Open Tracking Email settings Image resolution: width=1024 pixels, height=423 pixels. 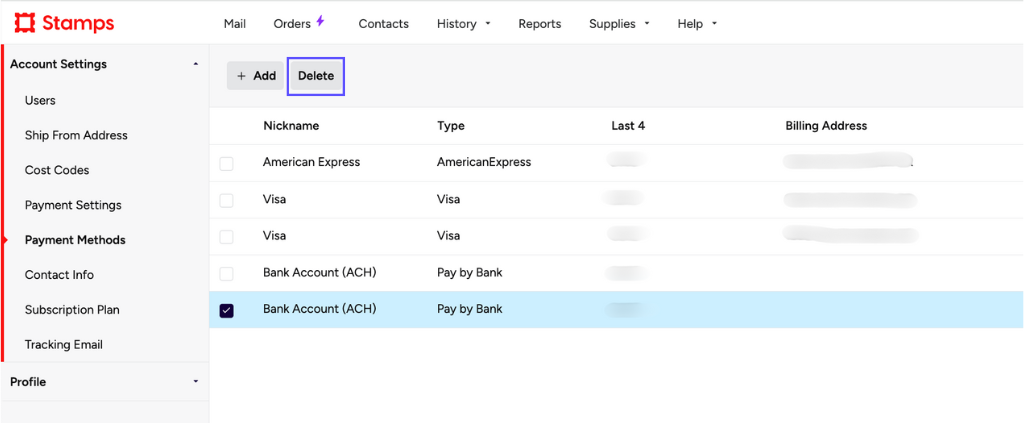coord(63,344)
